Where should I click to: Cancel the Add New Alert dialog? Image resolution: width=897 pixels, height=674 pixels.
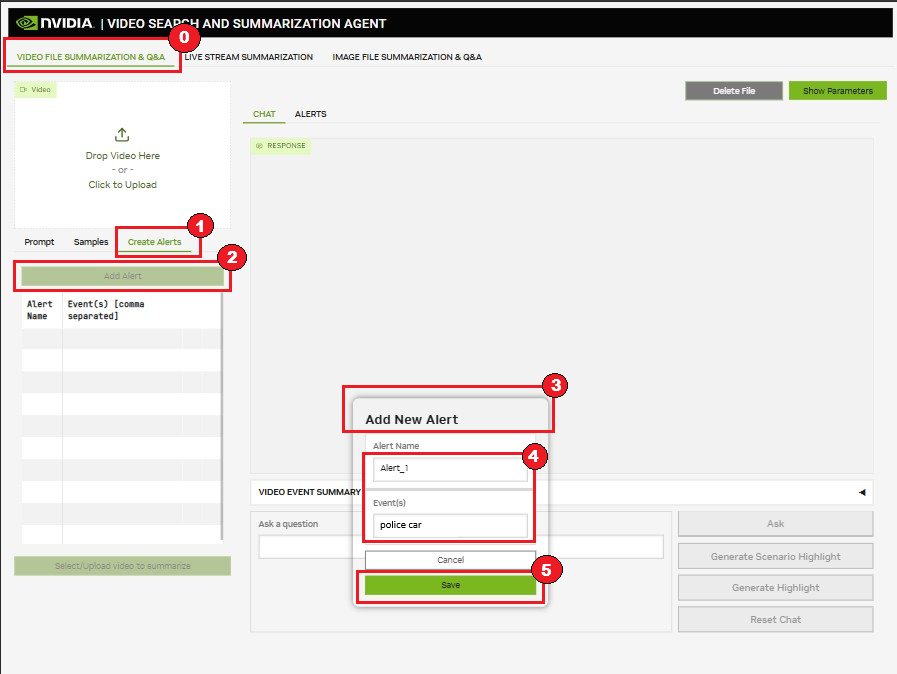click(x=450, y=559)
